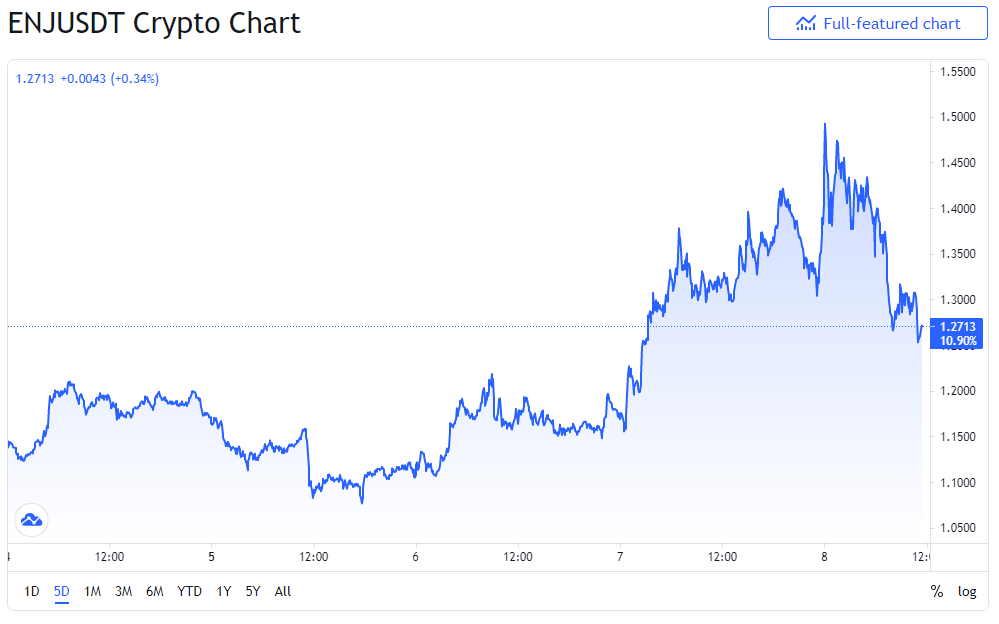Choose the YTD time range
Viewport: 999px width, 624px height.
coord(189,591)
